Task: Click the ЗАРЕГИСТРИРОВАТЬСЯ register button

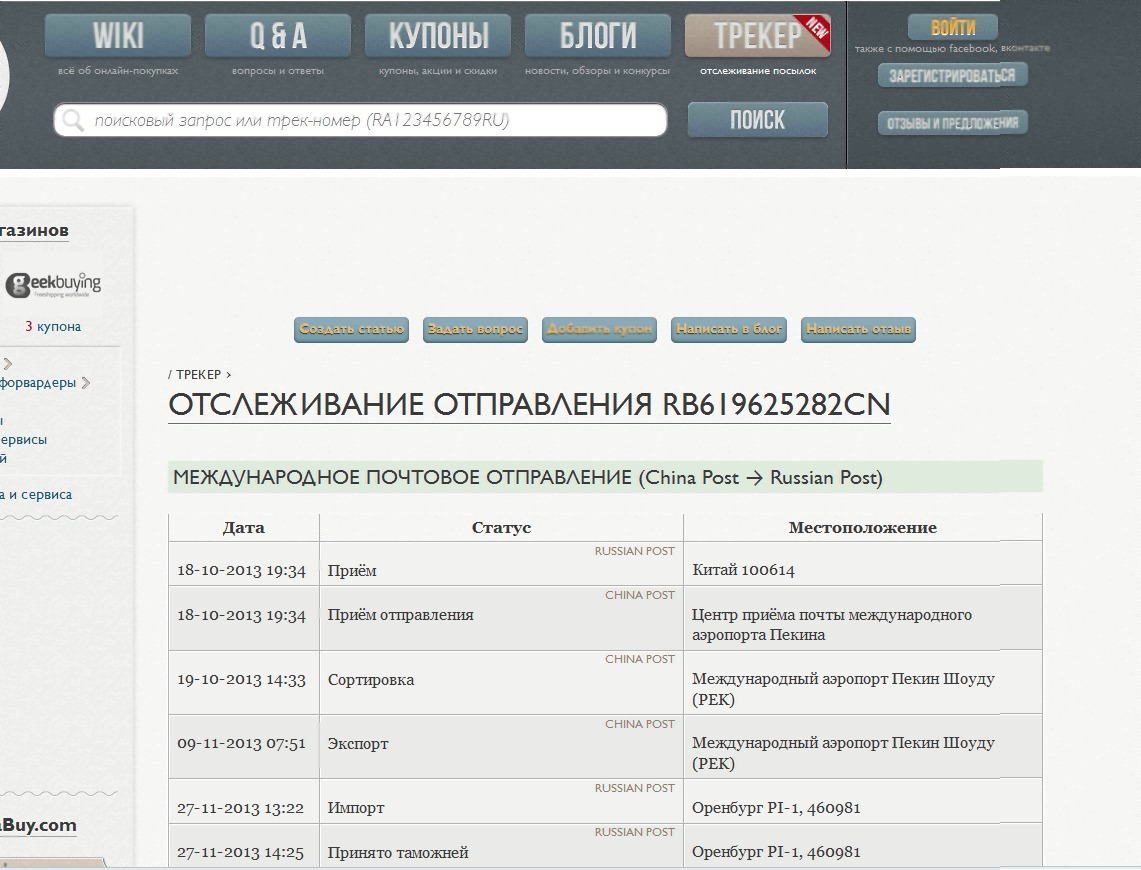Action: [x=952, y=76]
